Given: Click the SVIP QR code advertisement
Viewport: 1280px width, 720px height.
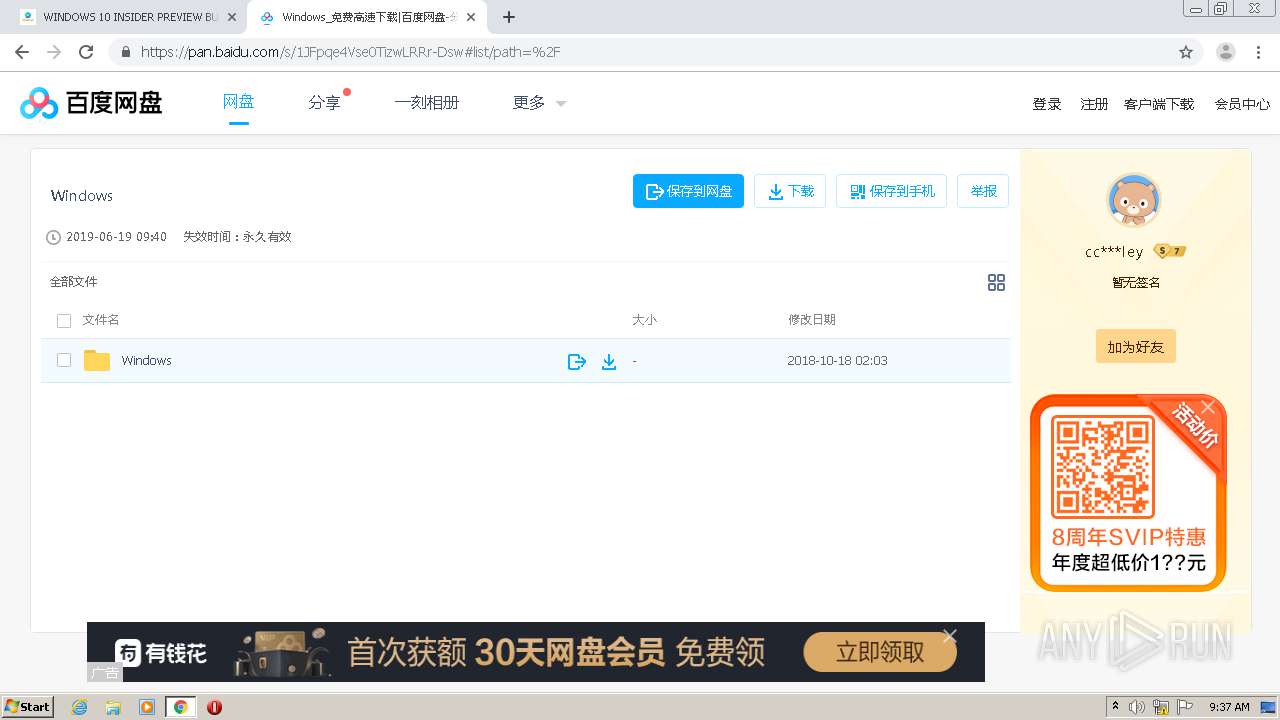Looking at the screenshot, I should [1128, 492].
